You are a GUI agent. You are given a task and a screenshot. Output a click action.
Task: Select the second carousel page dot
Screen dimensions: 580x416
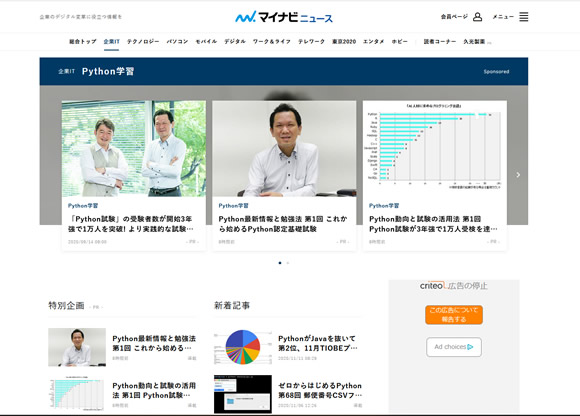pyautogui.click(x=288, y=263)
